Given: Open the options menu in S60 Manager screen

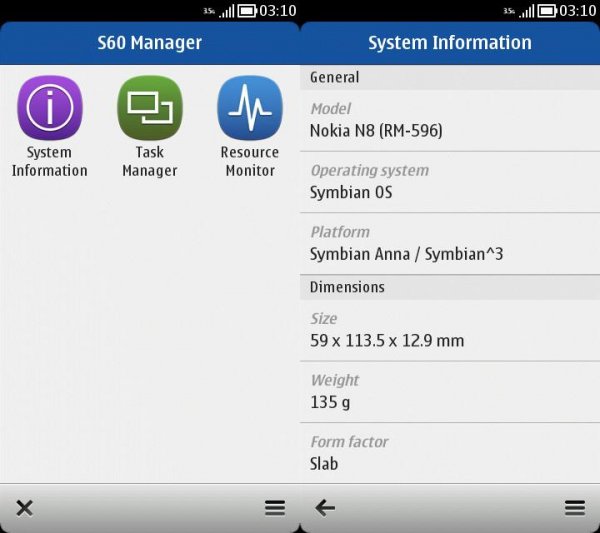Looking at the screenshot, I should [x=275, y=508].
